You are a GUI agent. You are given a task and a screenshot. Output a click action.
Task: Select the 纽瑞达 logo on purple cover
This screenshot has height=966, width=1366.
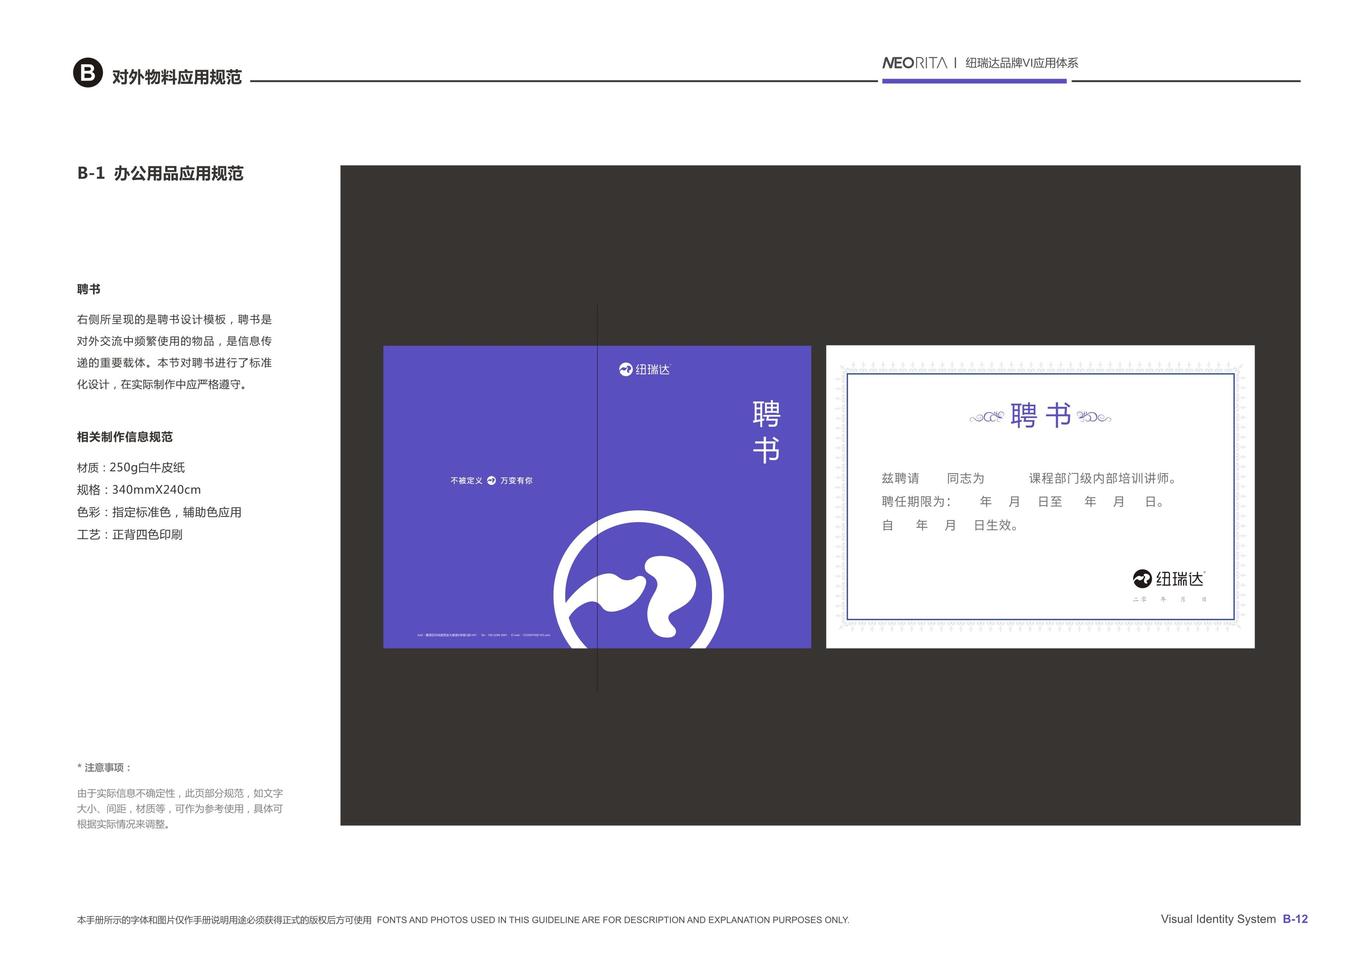tap(644, 370)
